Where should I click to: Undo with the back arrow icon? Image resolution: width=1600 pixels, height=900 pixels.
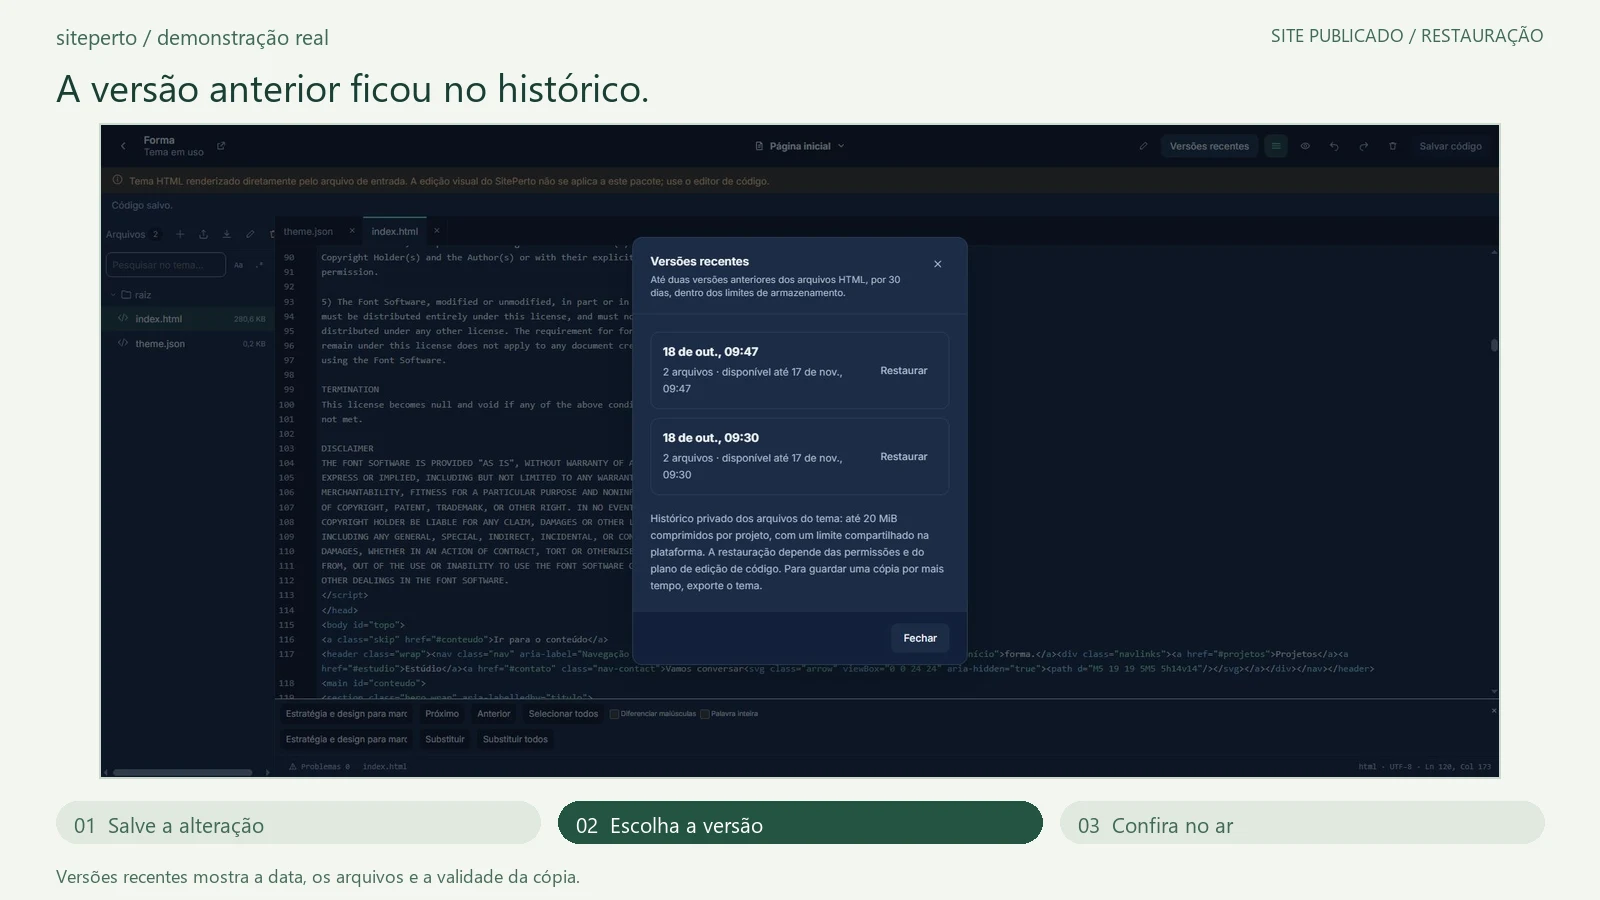pyautogui.click(x=1334, y=146)
